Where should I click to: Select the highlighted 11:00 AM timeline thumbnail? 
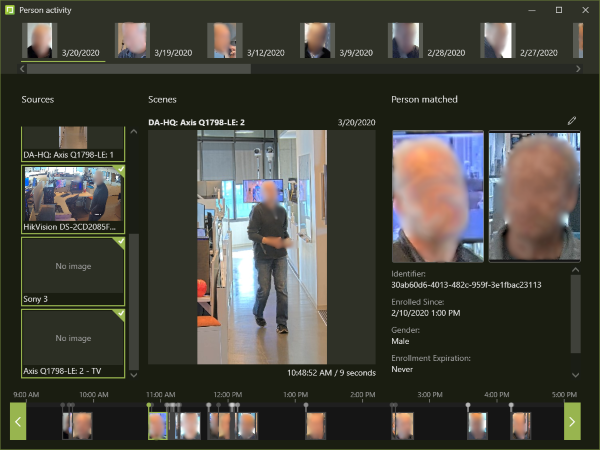coord(158,426)
